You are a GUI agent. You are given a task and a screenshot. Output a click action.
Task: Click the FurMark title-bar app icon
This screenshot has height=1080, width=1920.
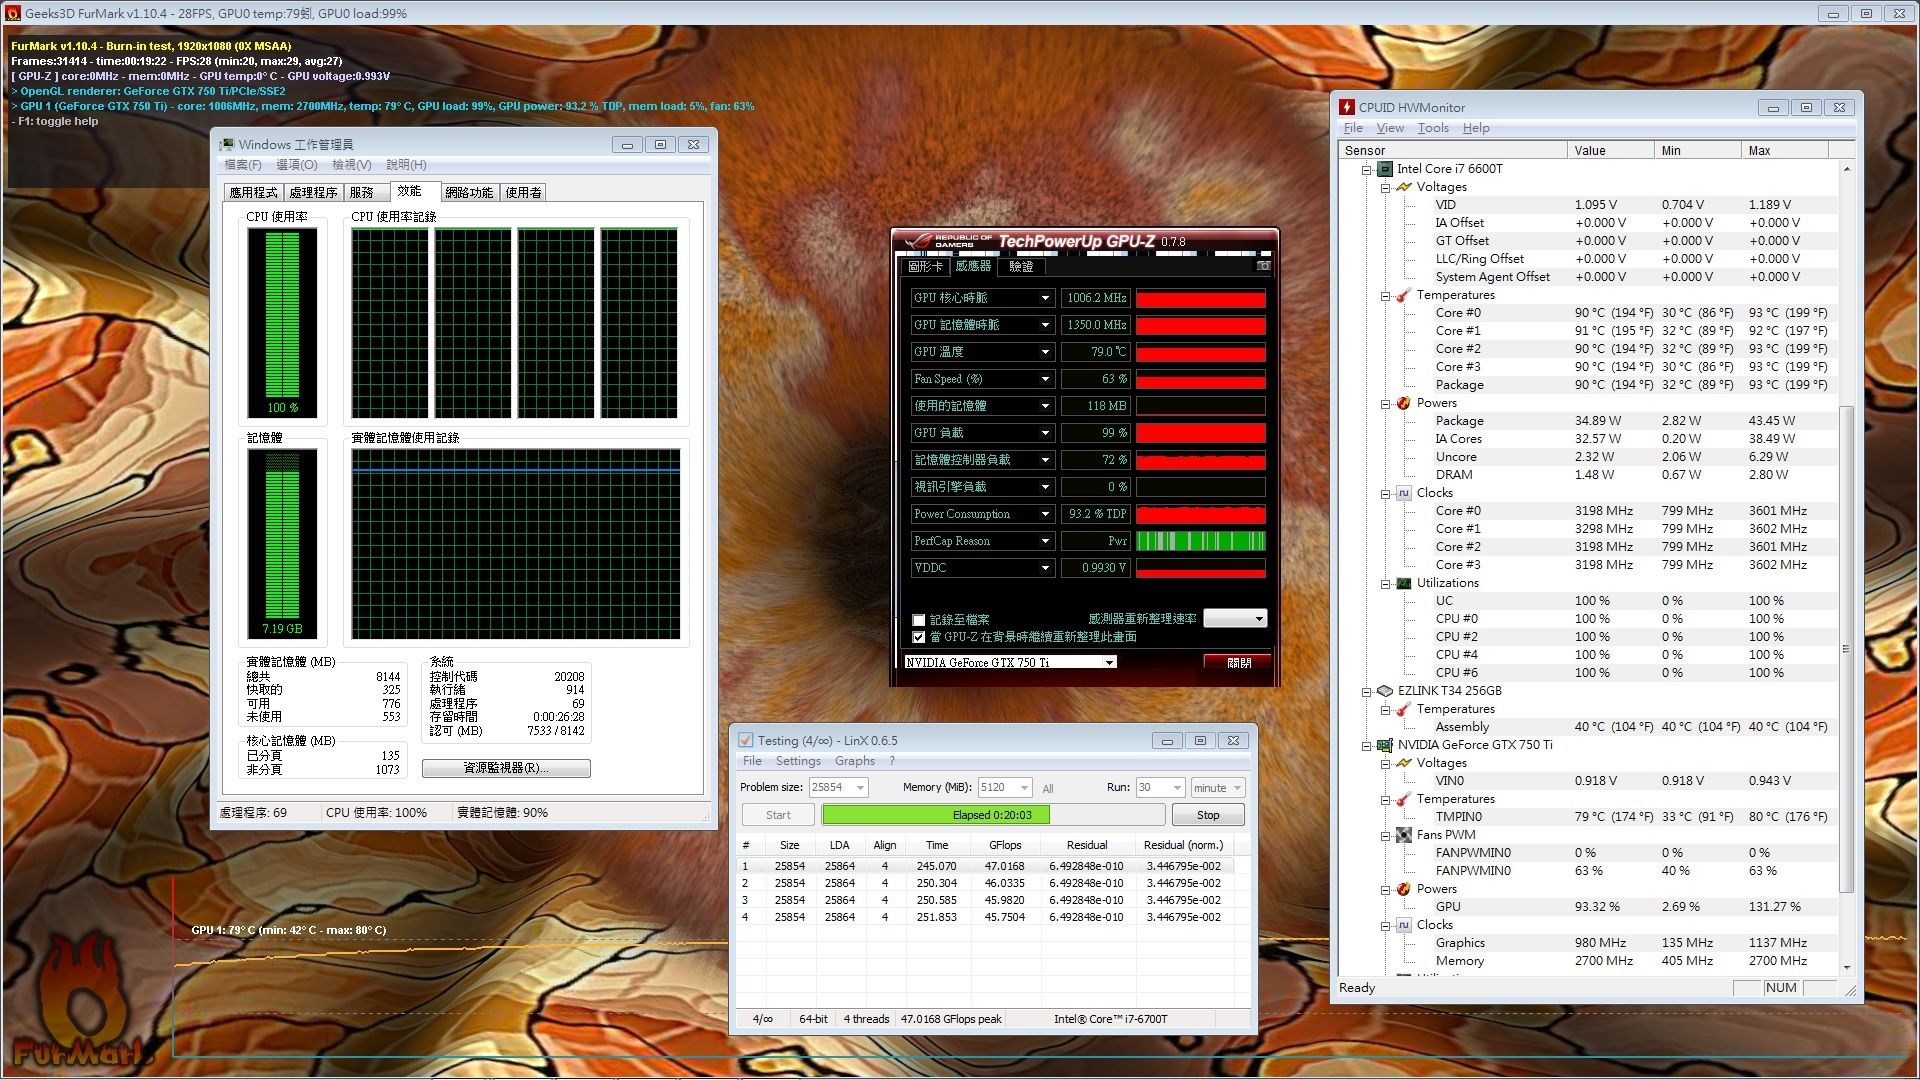click(x=13, y=13)
